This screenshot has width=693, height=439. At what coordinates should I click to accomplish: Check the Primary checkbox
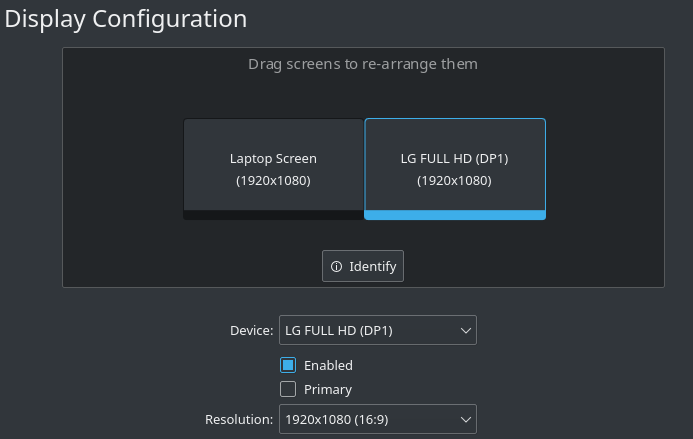(x=288, y=389)
